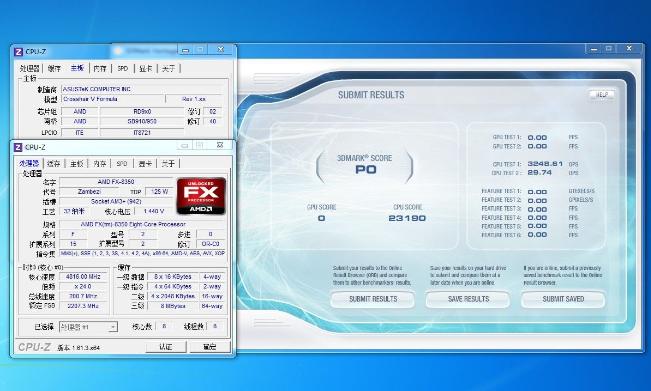Image resolution: width=651 pixels, height=391 pixels.
Task: Click the SUBMIT SAVED button in 3DMark
Action: coord(563,299)
